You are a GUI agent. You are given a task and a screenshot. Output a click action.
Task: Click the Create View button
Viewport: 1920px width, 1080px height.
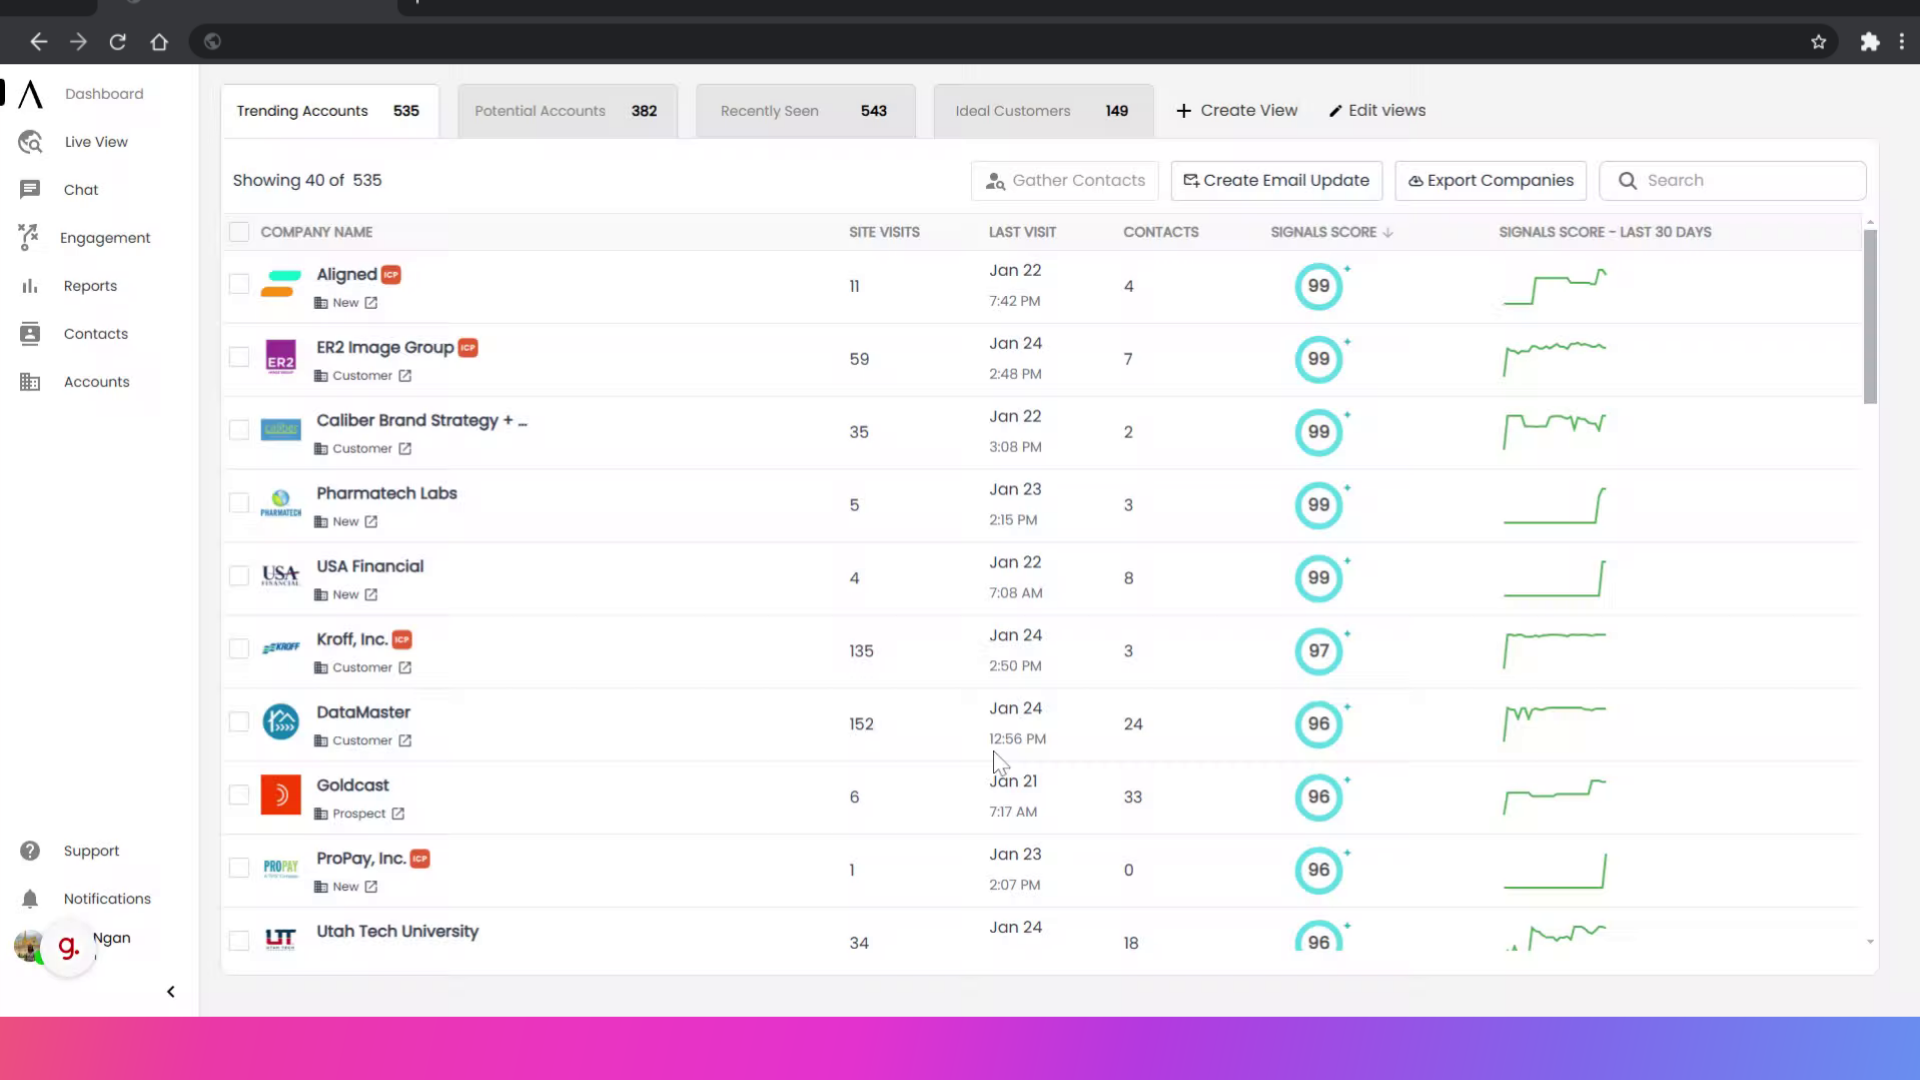tap(1237, 111)
